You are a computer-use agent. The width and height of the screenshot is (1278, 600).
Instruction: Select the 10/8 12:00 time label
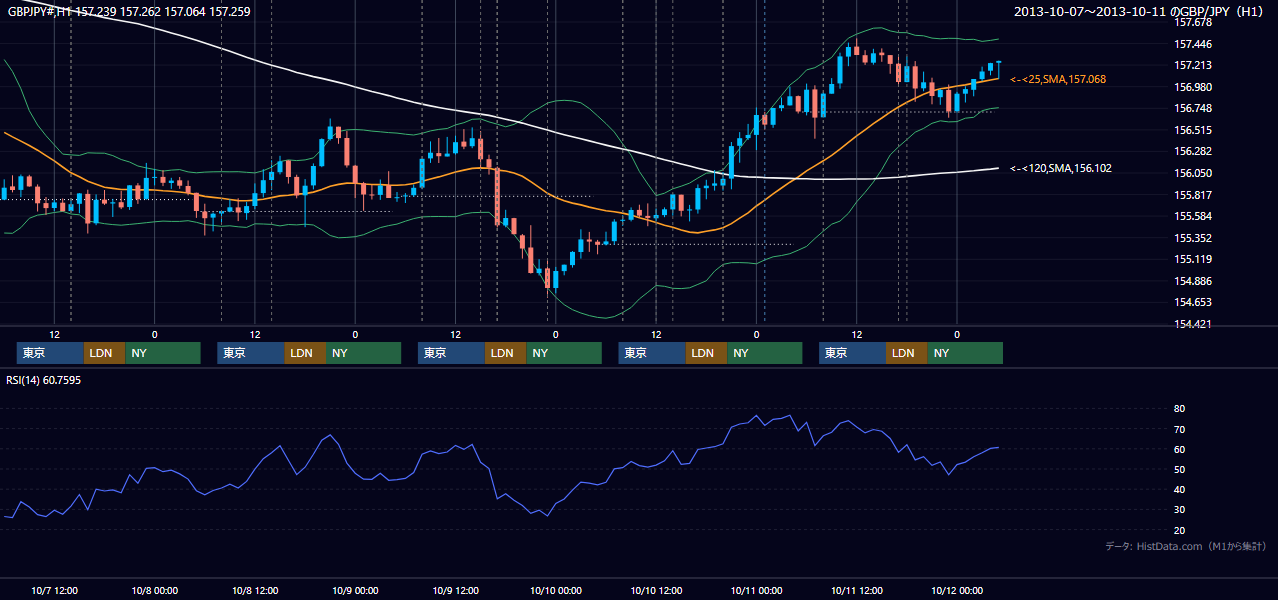point(254,590)
